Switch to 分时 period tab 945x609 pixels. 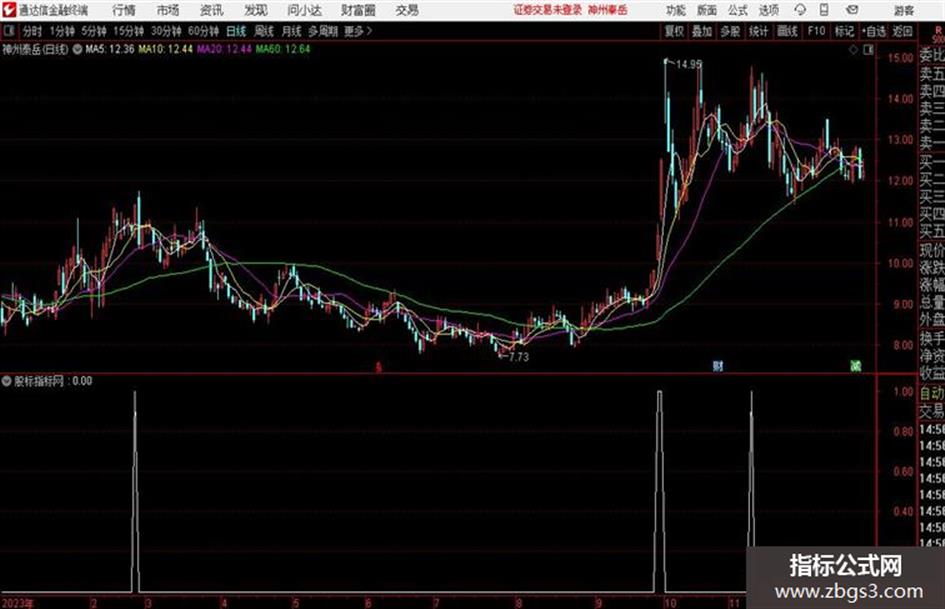click(x=33, y=31)
